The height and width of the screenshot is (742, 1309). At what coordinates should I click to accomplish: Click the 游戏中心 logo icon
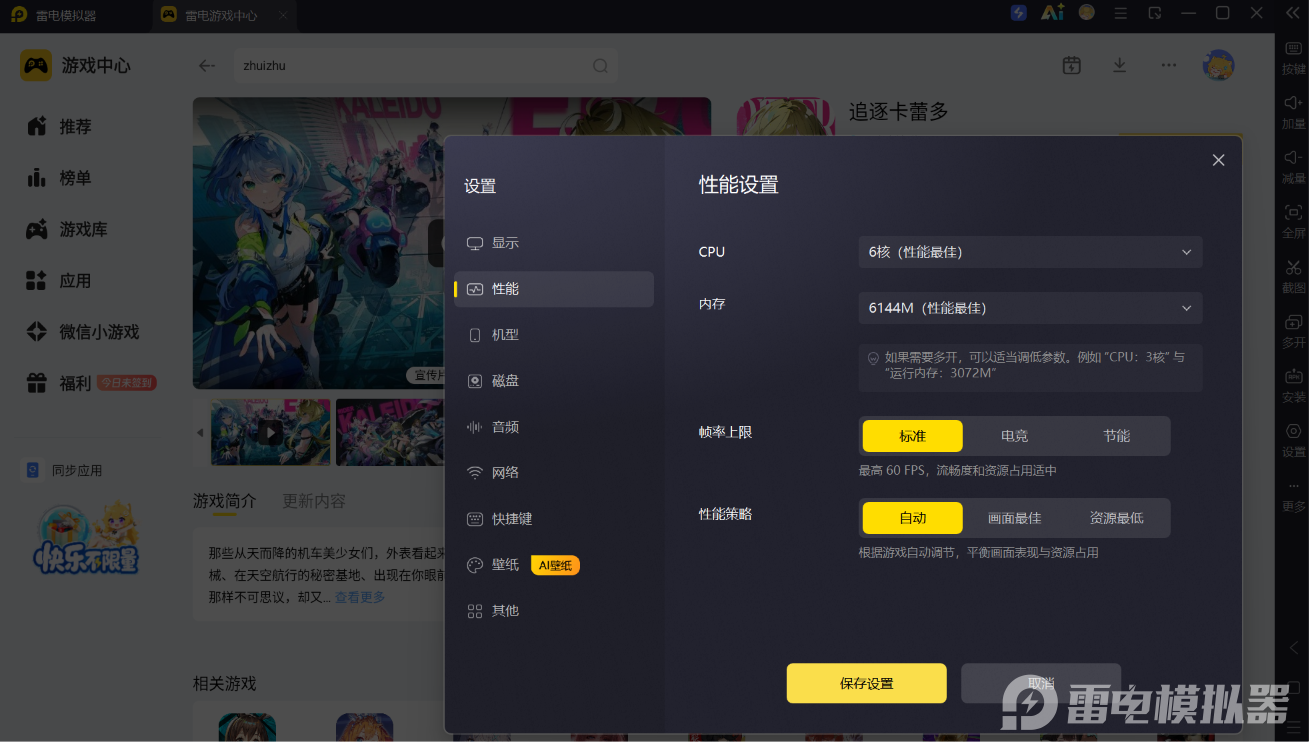click(x=36, y=66)
